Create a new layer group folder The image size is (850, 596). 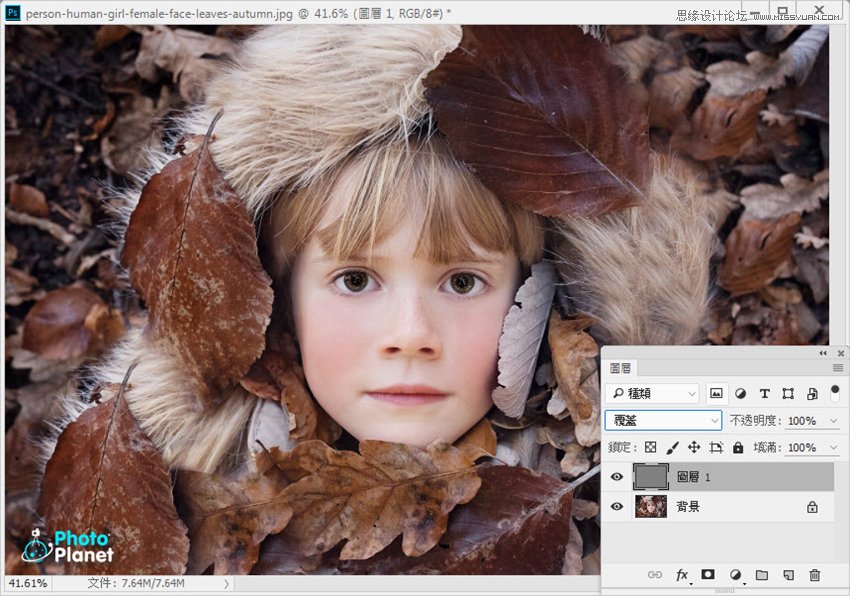[761, 575]
